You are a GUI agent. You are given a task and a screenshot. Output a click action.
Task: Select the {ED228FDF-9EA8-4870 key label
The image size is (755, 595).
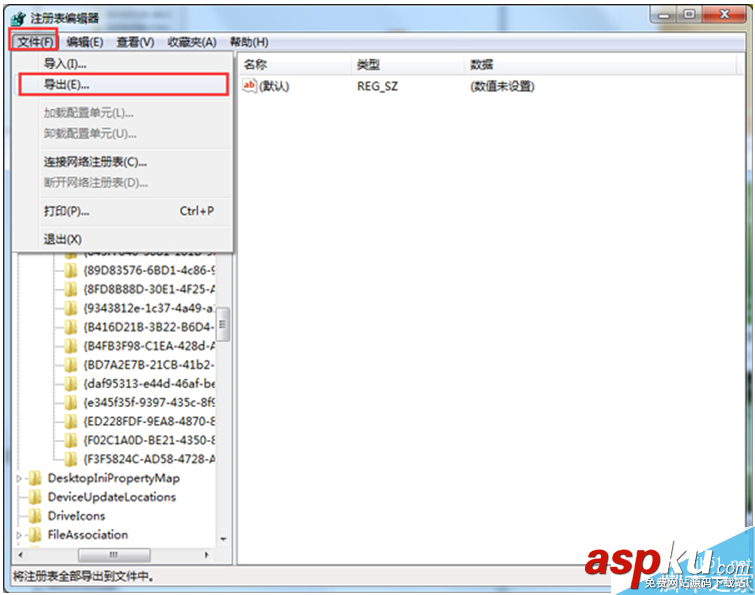click(149, 422)
